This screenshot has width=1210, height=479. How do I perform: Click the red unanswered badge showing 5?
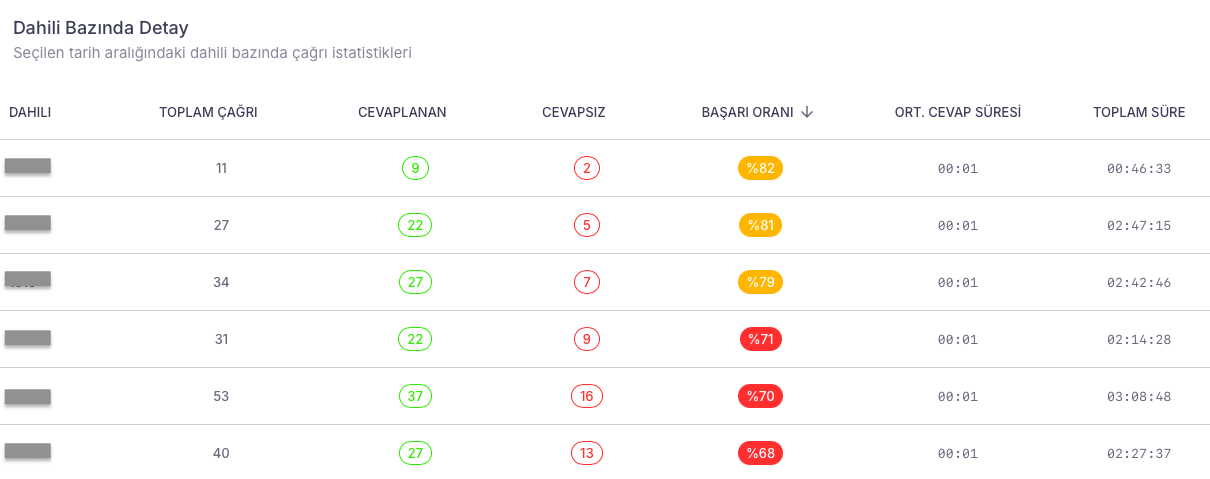point(586,225)
